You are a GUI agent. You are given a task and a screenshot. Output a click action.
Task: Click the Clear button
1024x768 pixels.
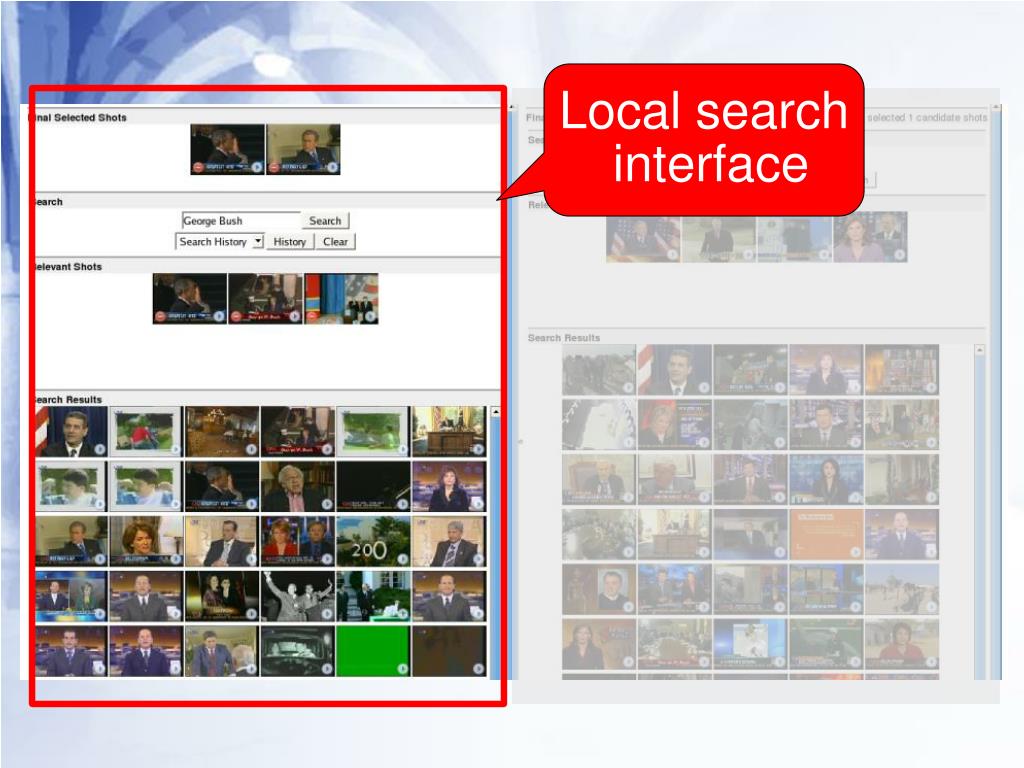coord(336,242)
